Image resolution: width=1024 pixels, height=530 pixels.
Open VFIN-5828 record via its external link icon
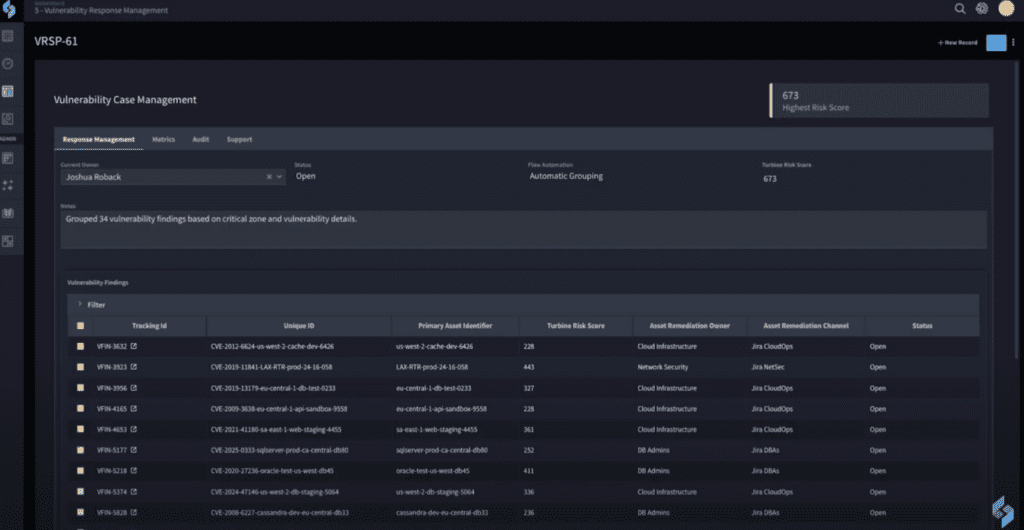(x=134, y=512)
